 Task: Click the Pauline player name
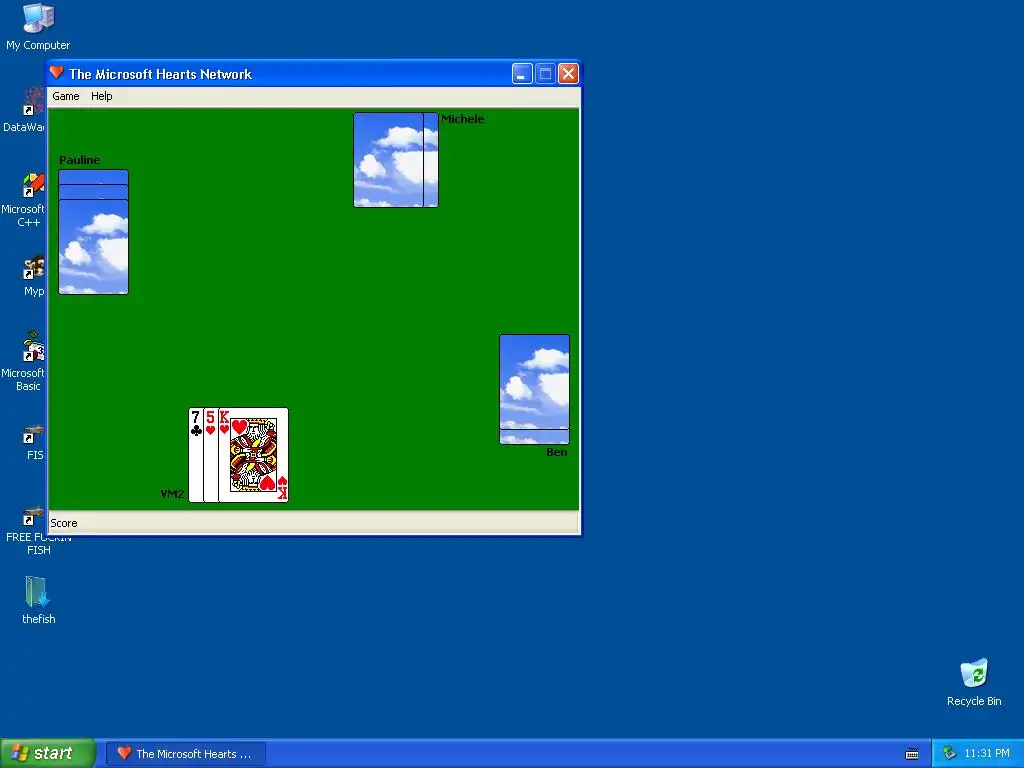pyautogui.click(x=80, y=160)
